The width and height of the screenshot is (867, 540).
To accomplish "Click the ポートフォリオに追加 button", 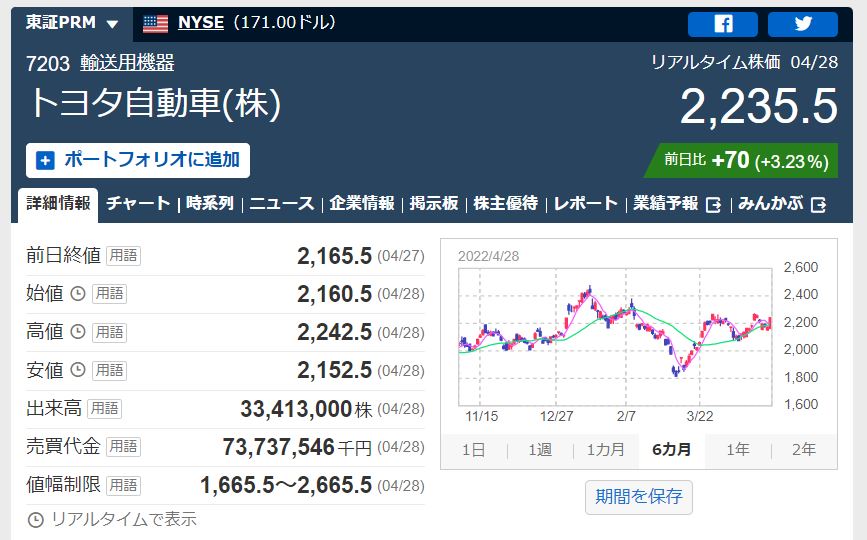I will click(x=138, y=160).
